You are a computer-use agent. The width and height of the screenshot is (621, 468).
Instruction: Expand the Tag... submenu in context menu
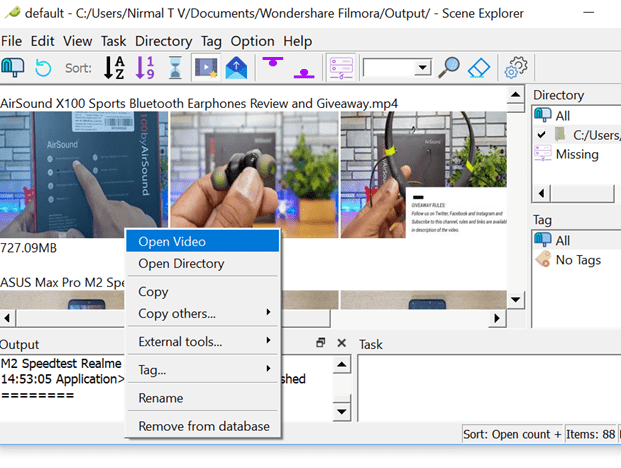tap(202, 370)
